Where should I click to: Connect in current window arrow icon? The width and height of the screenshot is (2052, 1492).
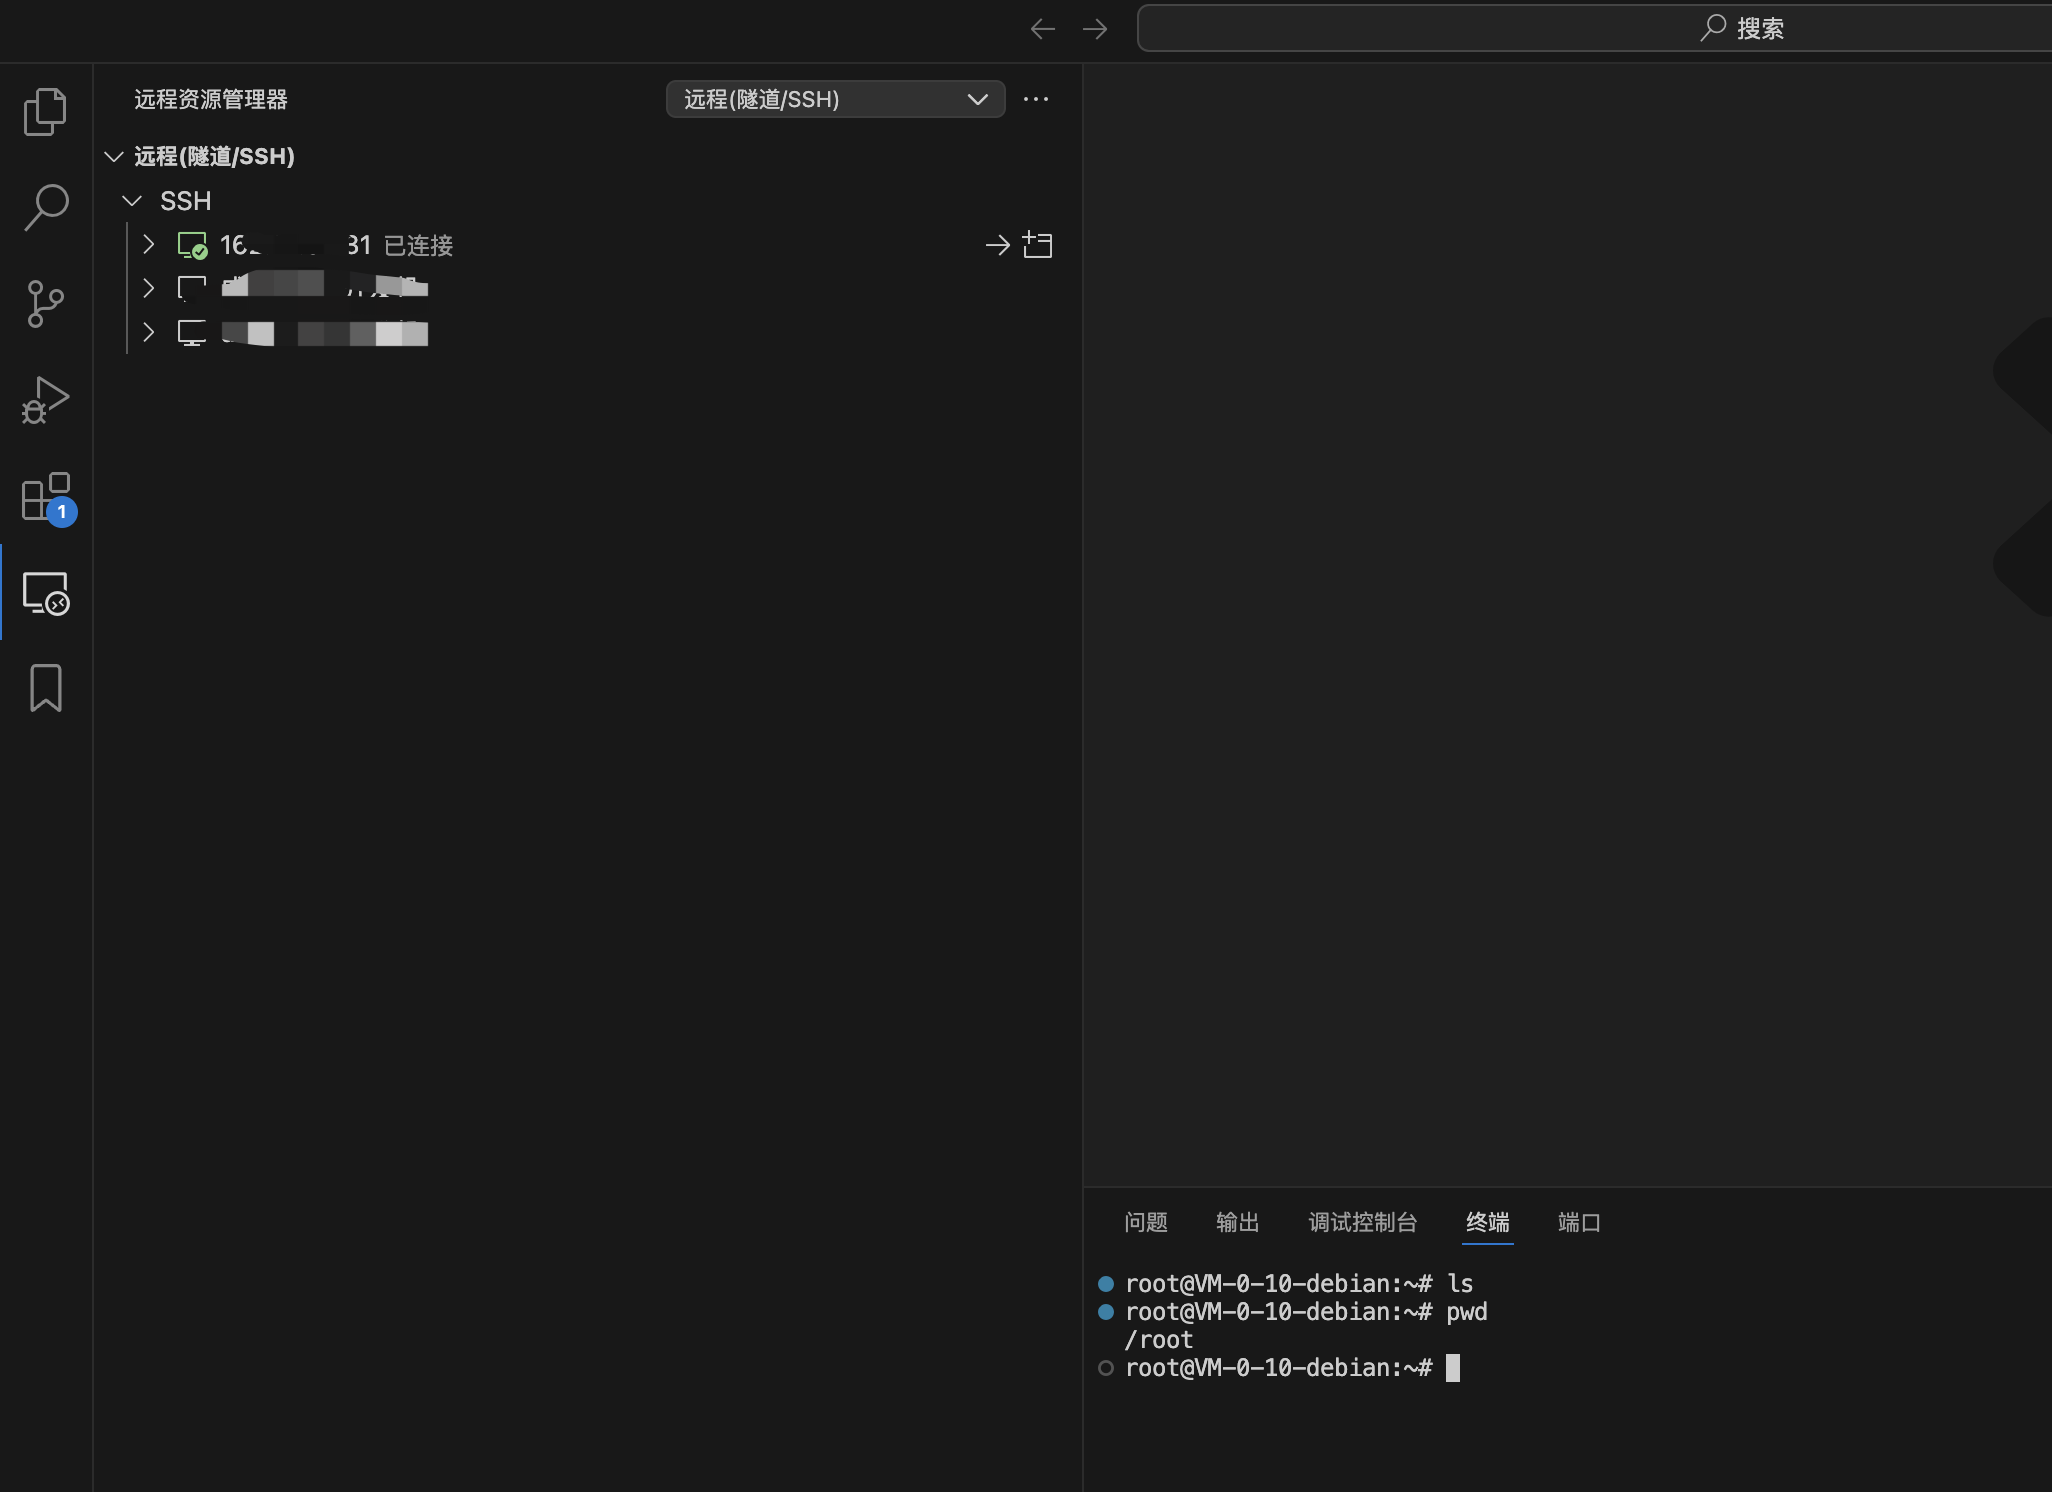[997, 245]
